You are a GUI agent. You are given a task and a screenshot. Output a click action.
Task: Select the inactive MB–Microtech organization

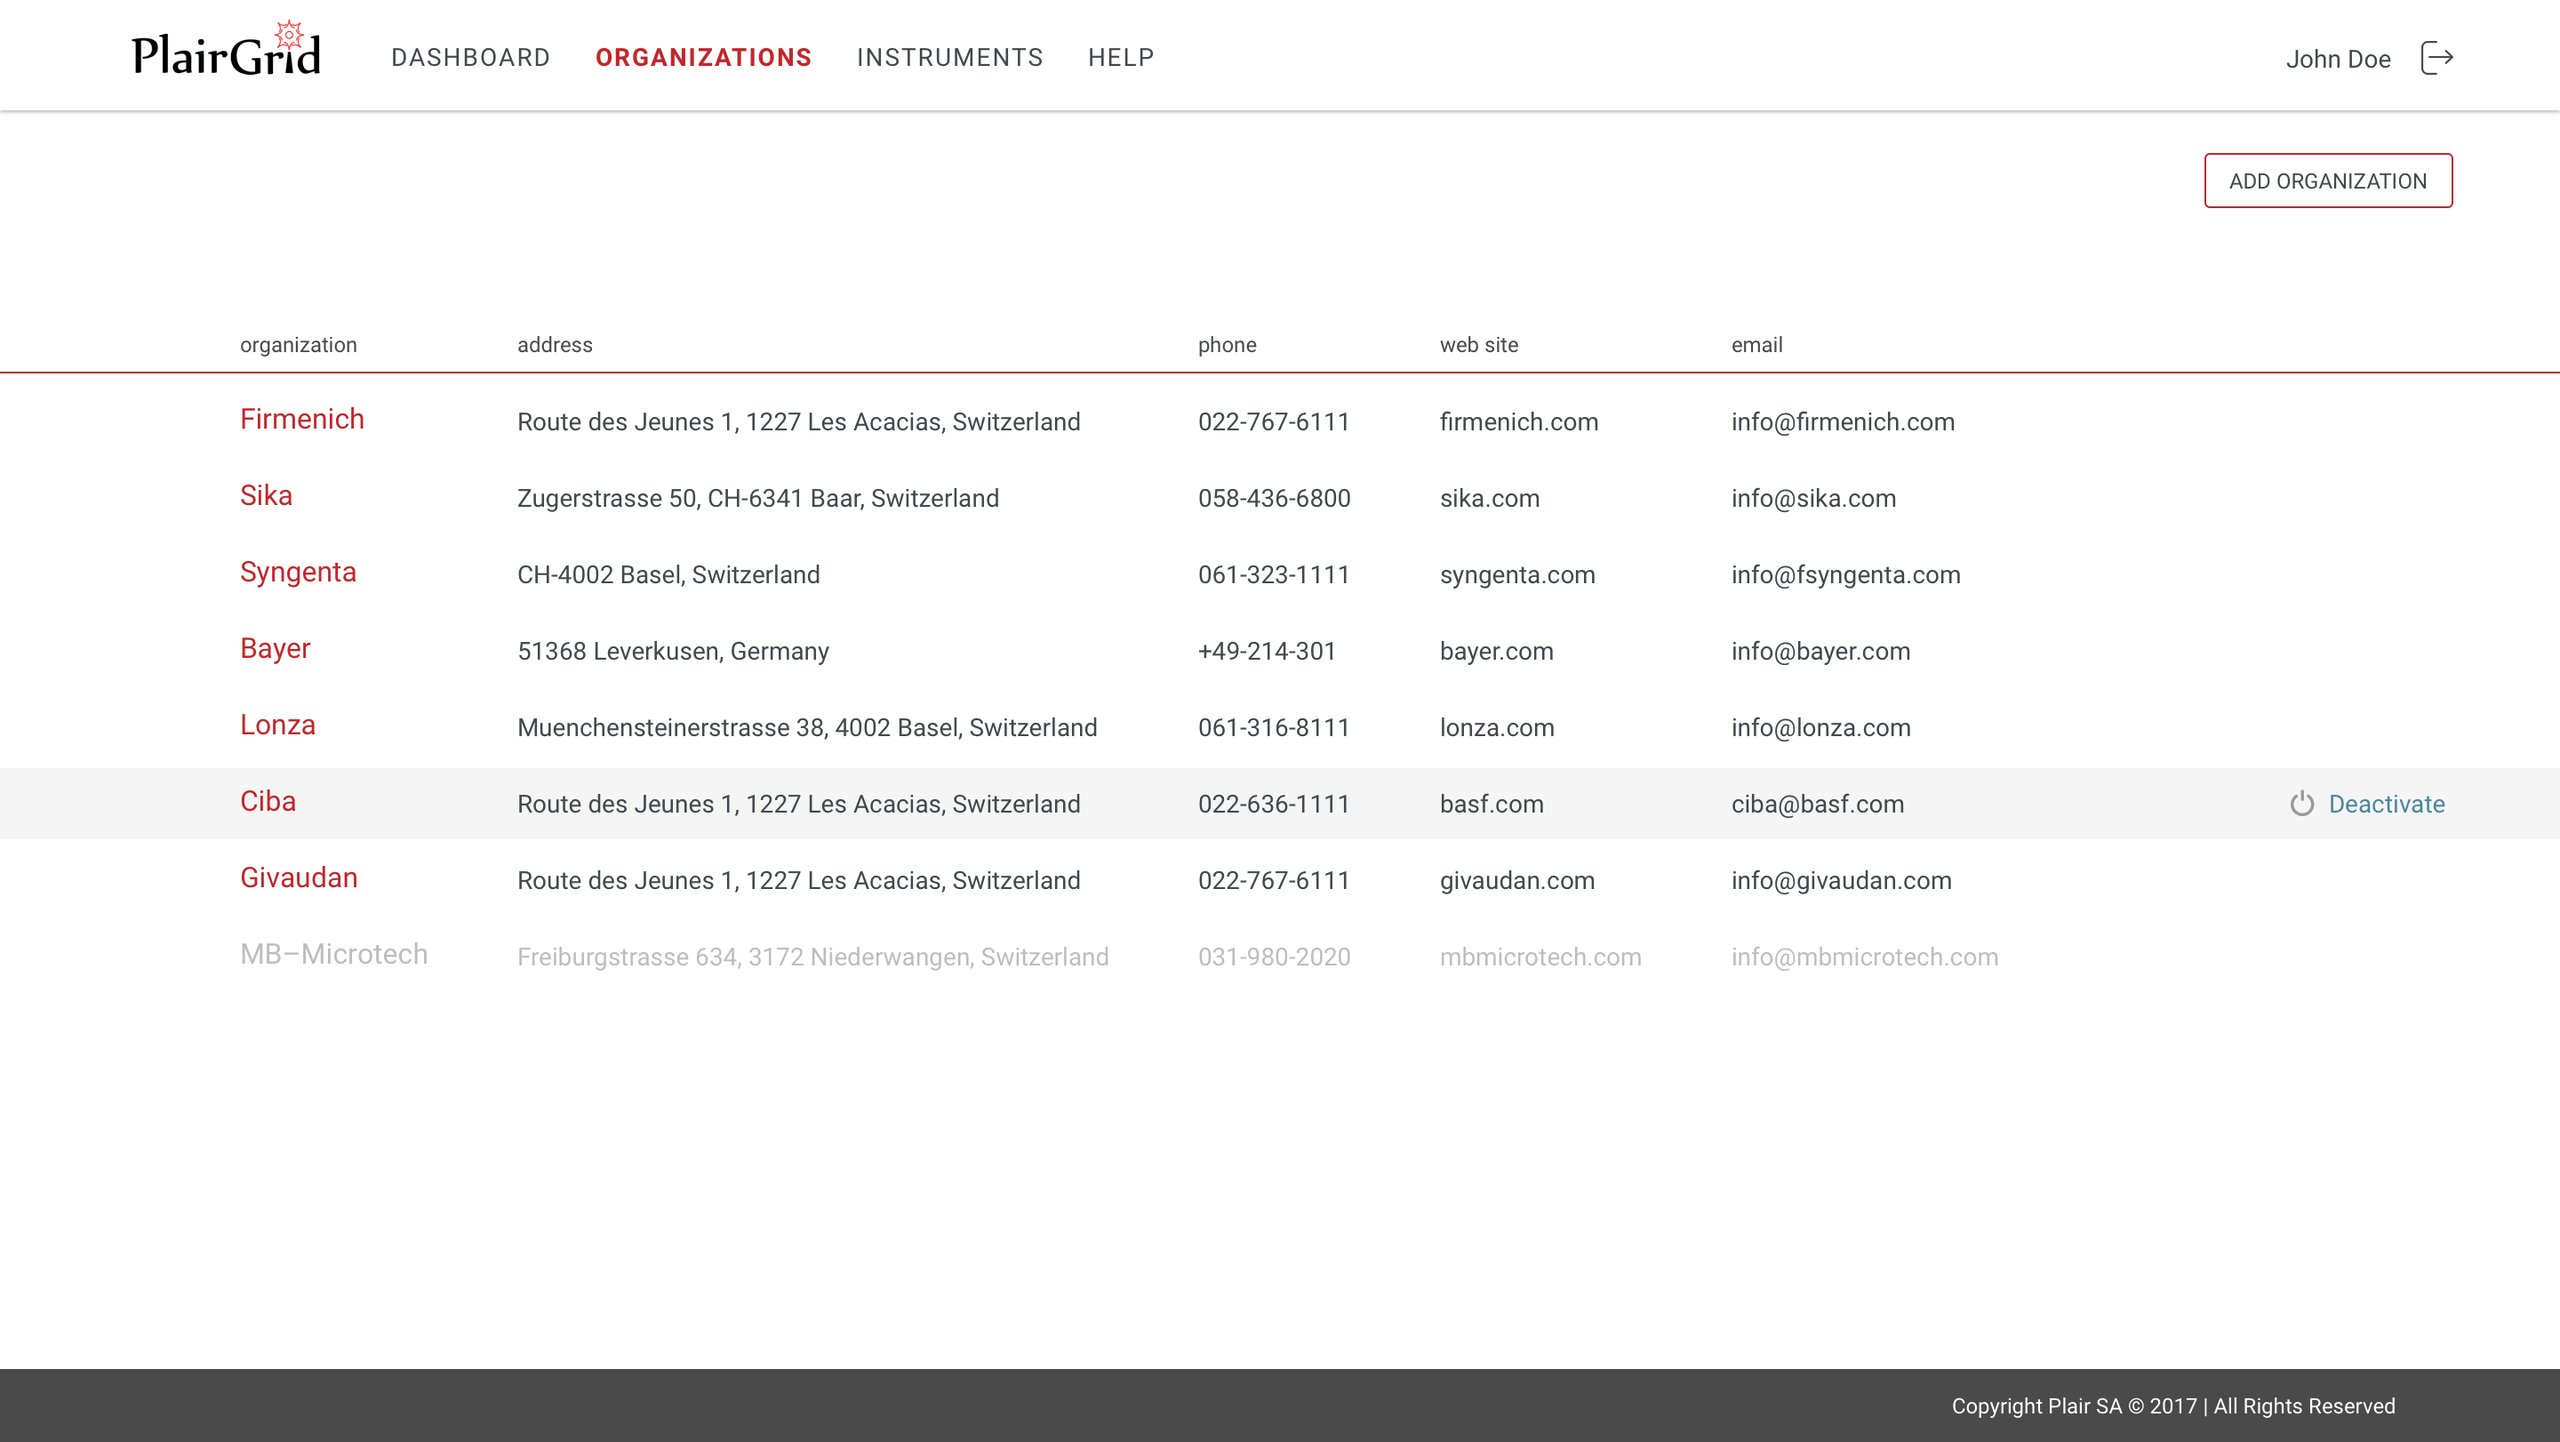334,954
